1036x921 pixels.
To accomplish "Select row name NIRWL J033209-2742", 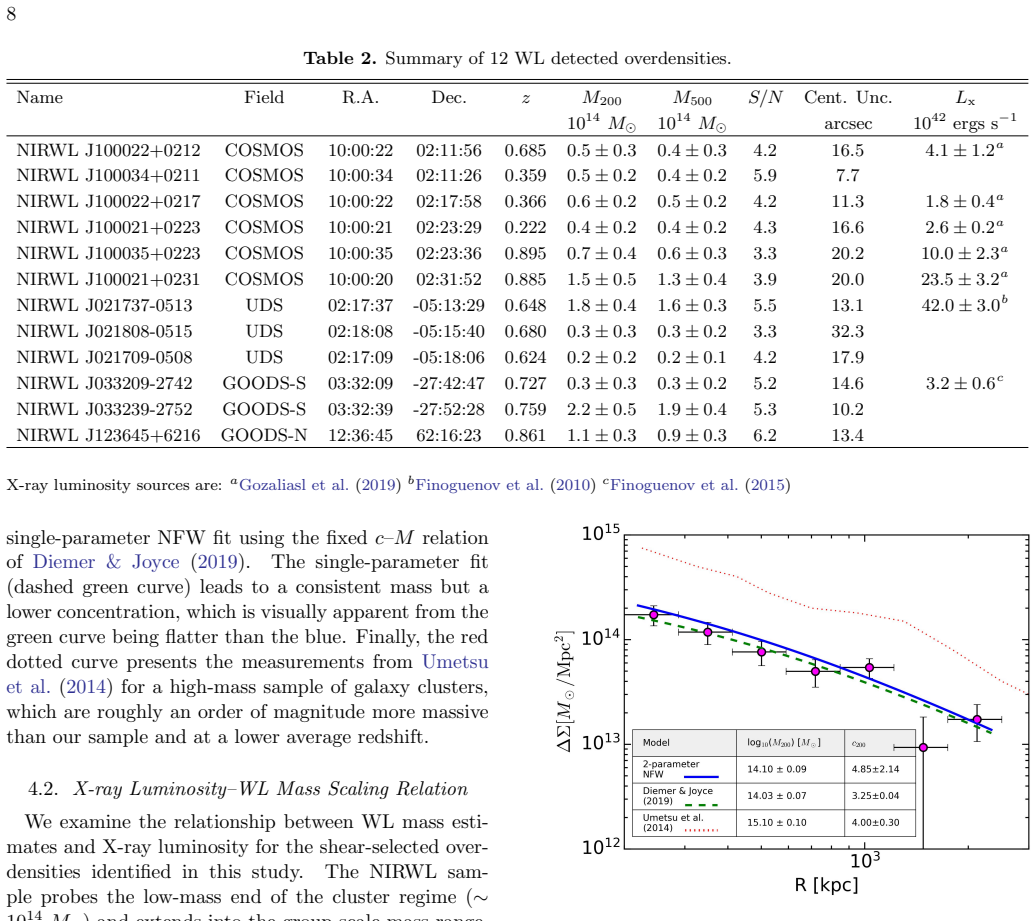I will (x=104, y=383).
